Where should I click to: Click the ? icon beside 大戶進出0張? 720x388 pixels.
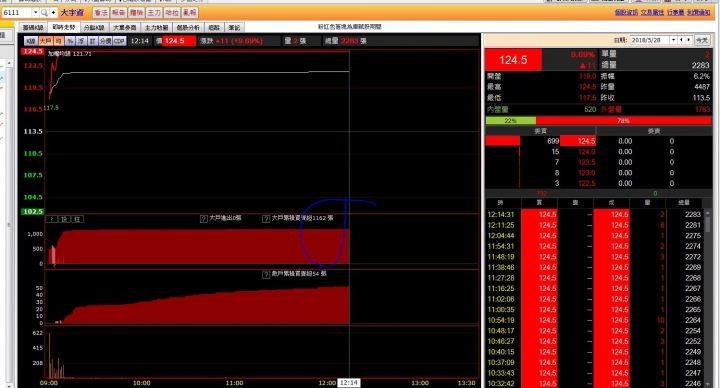click(x=204, y=219)
